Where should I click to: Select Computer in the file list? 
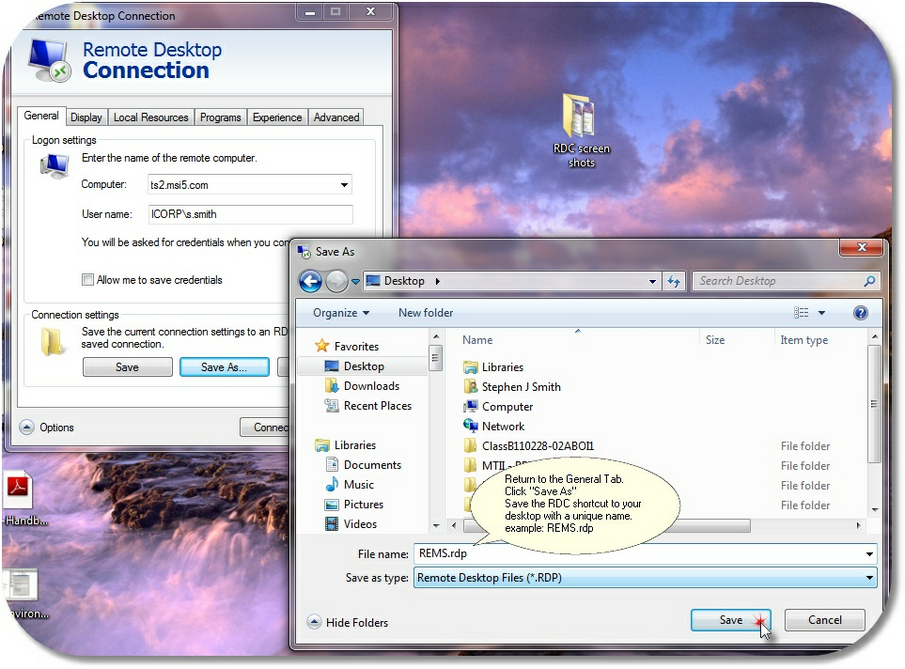click(505, 406)
